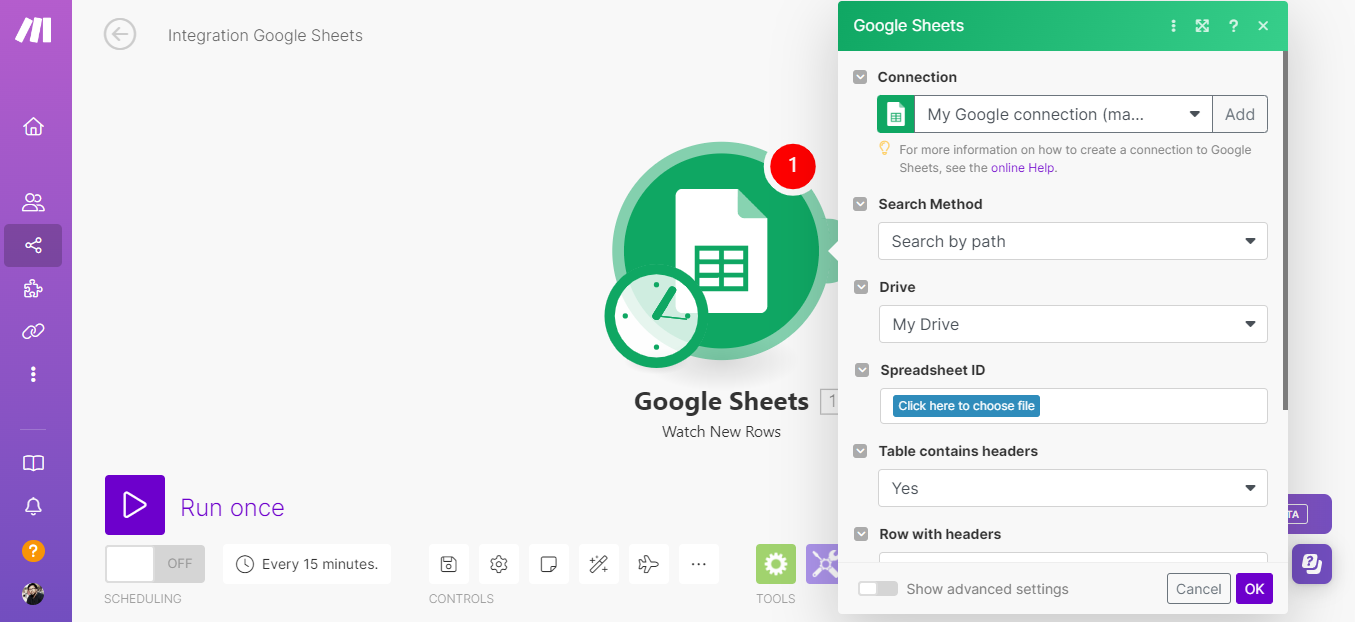
Task: Click here to choose file field
Action: click(x=966, y=406)
